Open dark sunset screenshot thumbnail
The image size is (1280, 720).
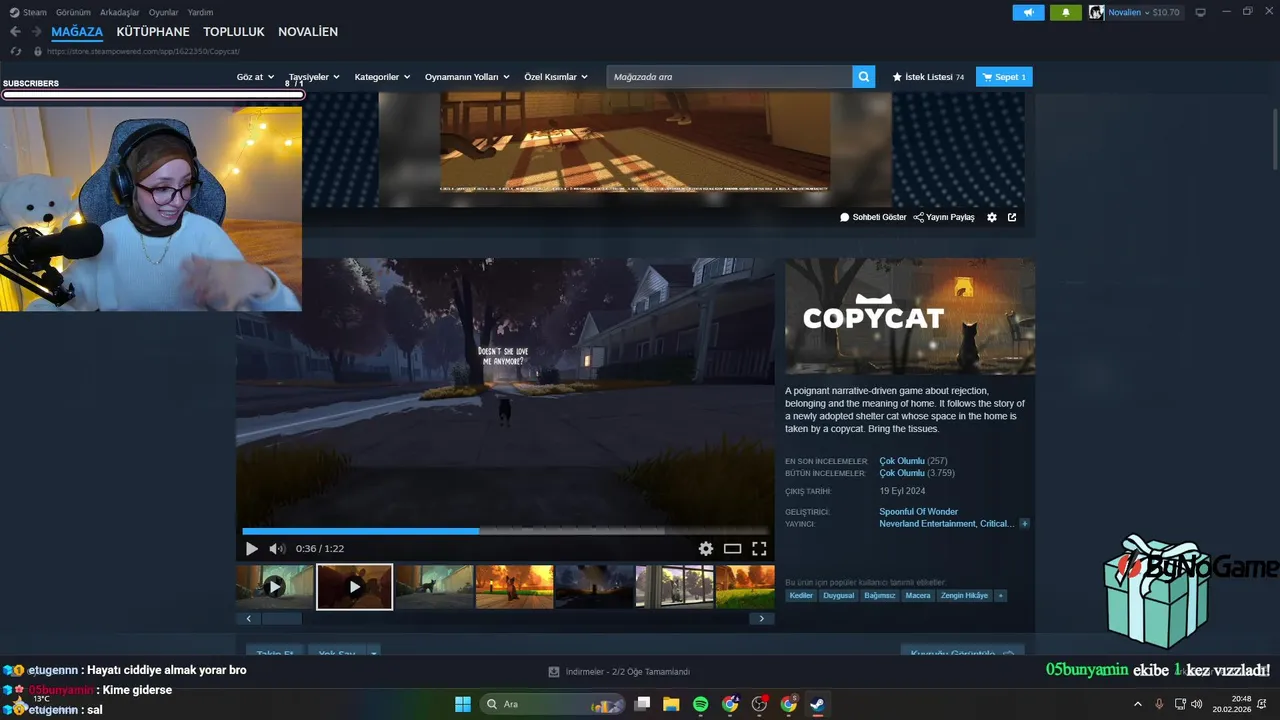[594, 587]
